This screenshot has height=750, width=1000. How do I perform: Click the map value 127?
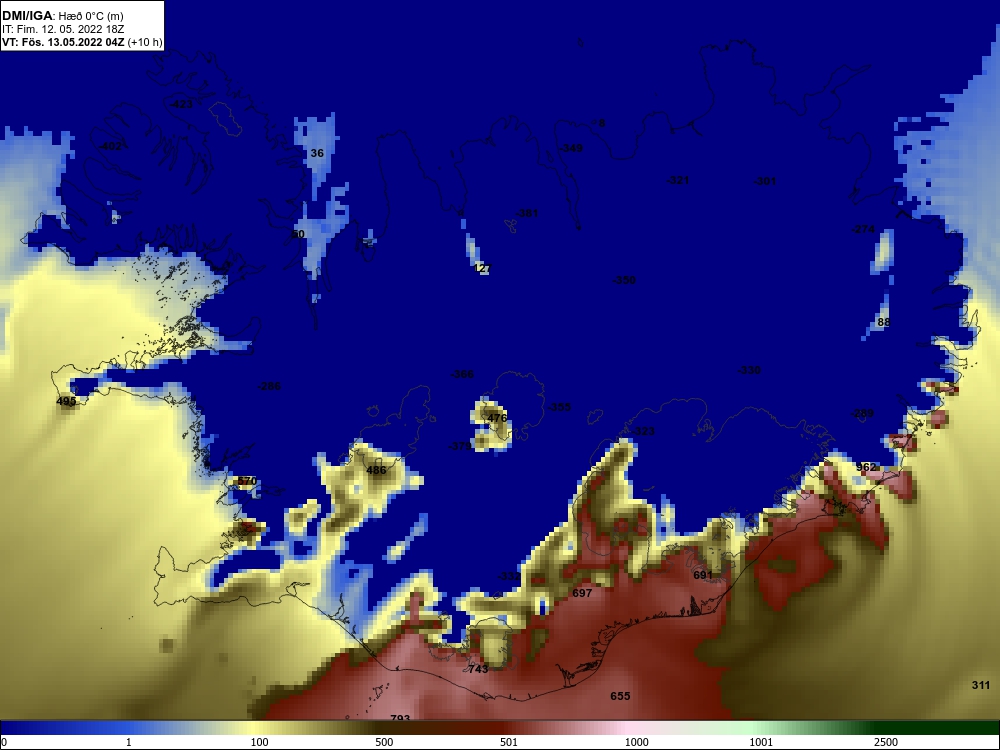(x=483, y=268)
